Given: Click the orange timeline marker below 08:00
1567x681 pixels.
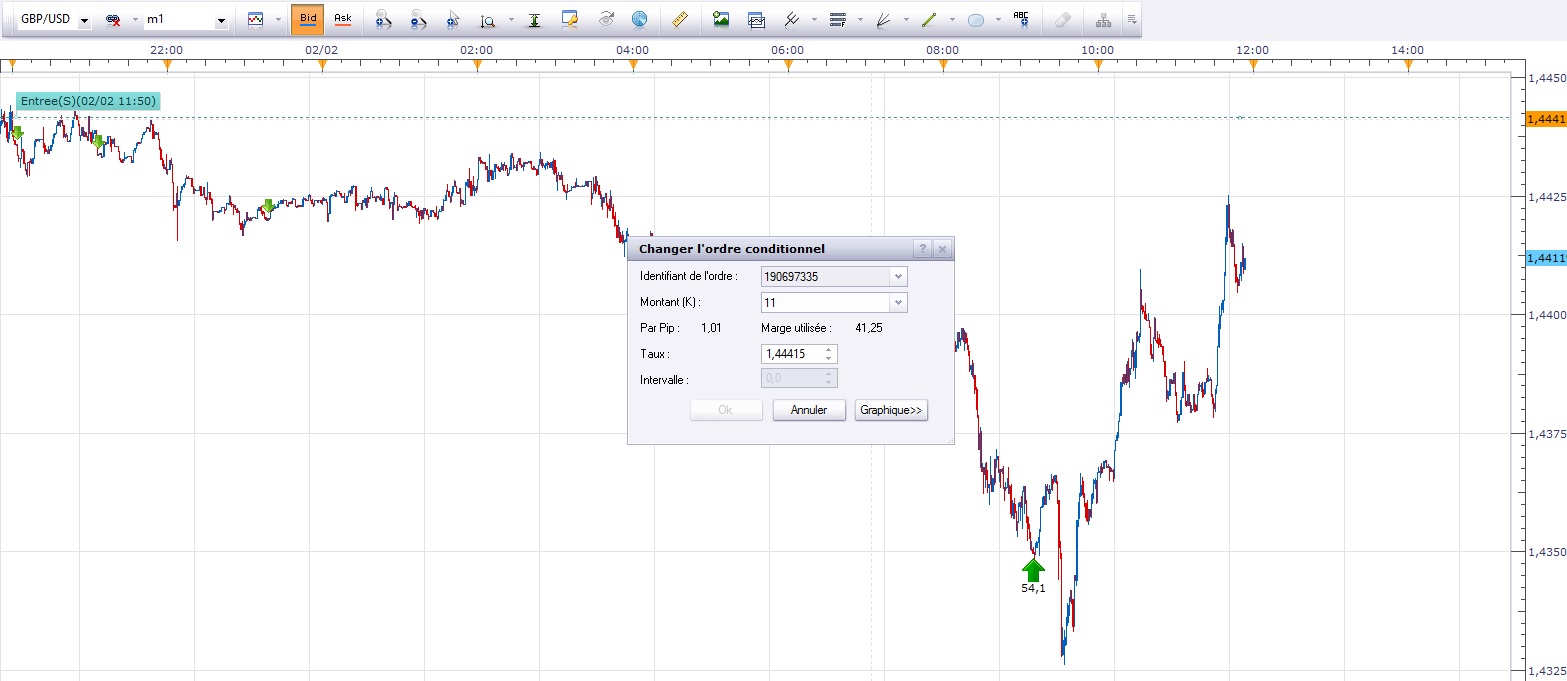Looking at the screenshot, I should 943,65.
